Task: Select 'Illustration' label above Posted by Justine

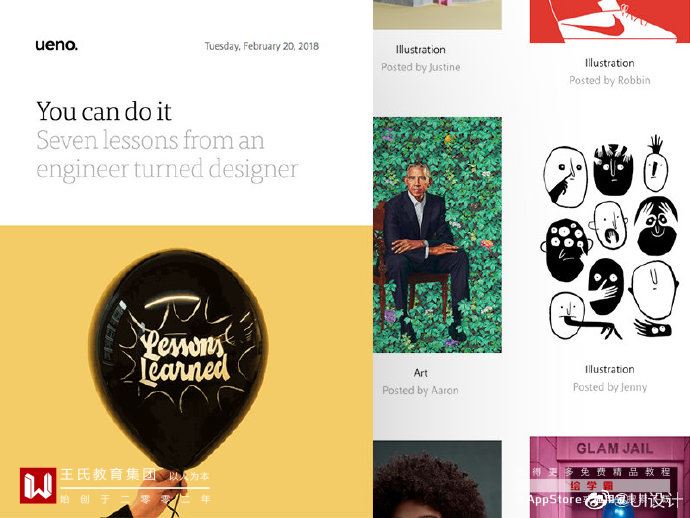Action: pyautogui.click(x=421, y=50)
